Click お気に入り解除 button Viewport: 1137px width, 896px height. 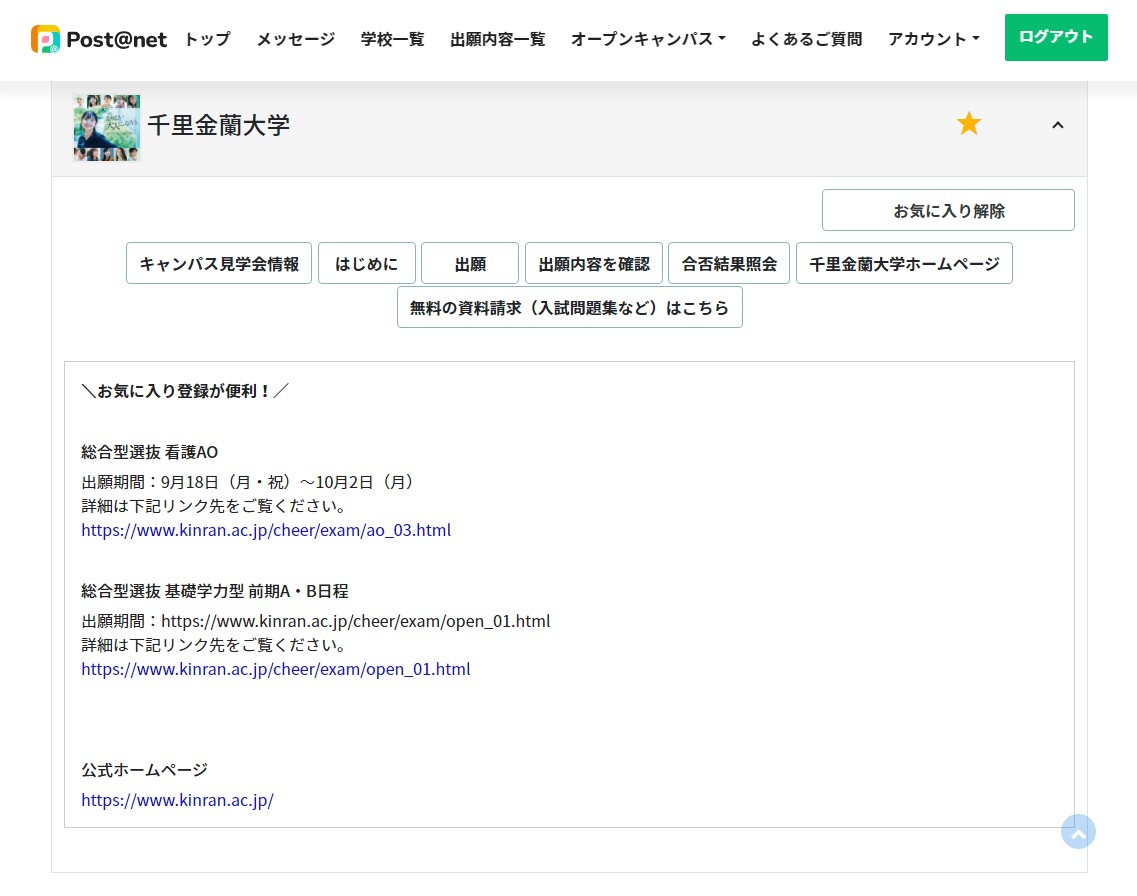tap(948, 210)
